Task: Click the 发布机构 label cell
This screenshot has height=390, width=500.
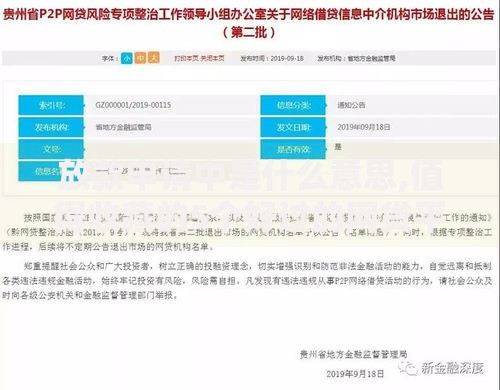Action: [x=51, y=127]
